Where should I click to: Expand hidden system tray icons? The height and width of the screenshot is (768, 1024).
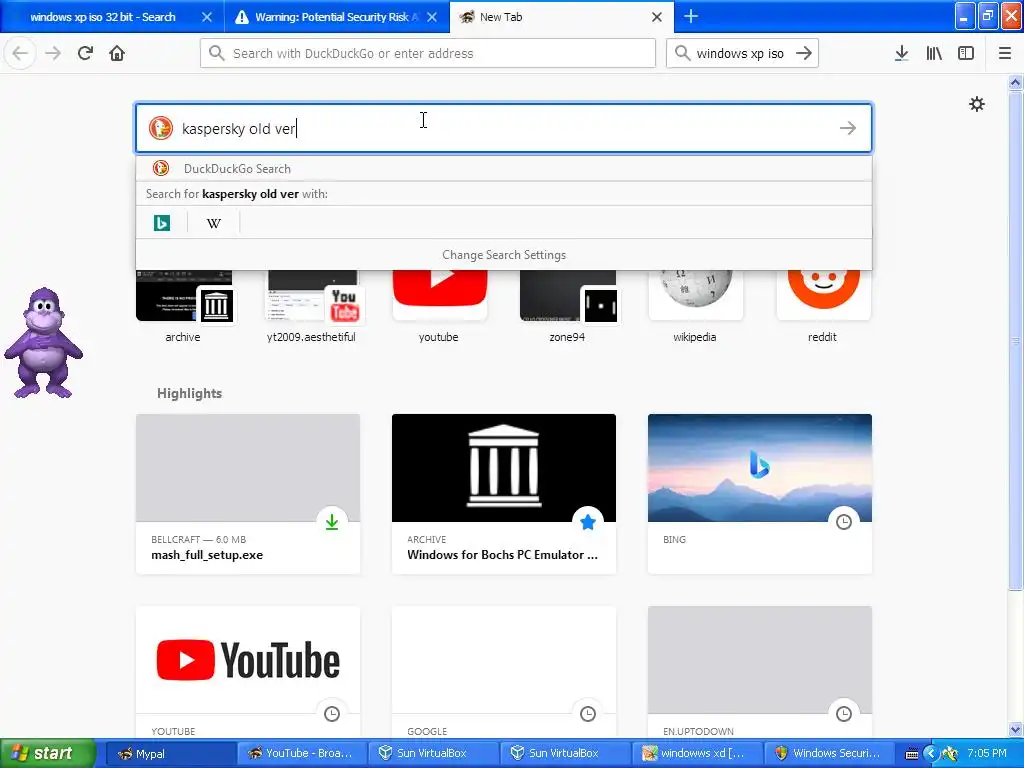[x=931, y=754]
